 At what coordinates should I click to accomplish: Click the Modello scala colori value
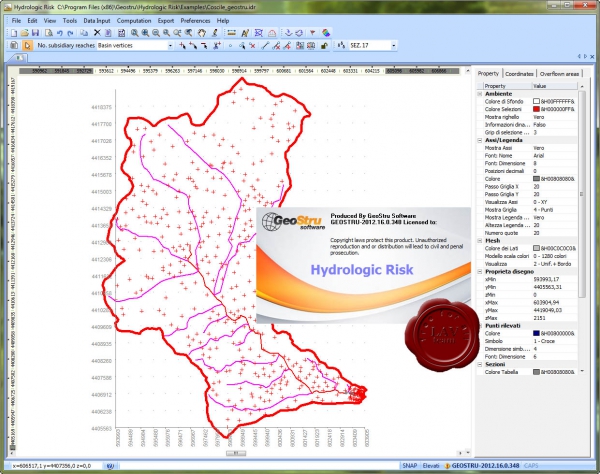pyautogui.click(x=550, y=256)
